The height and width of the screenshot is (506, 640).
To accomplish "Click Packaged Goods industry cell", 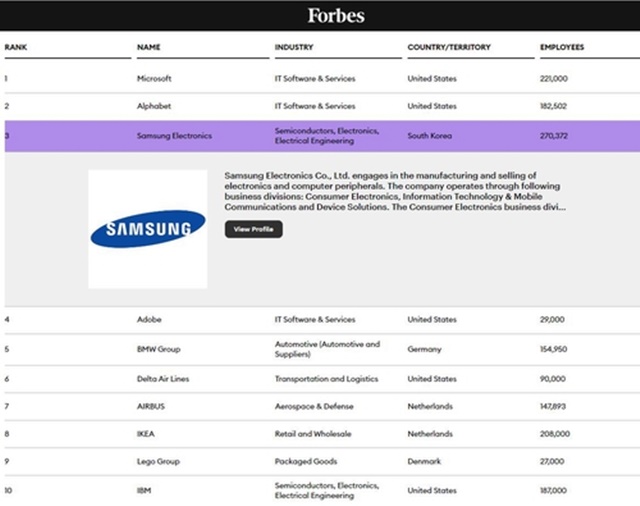I will 306,462.
